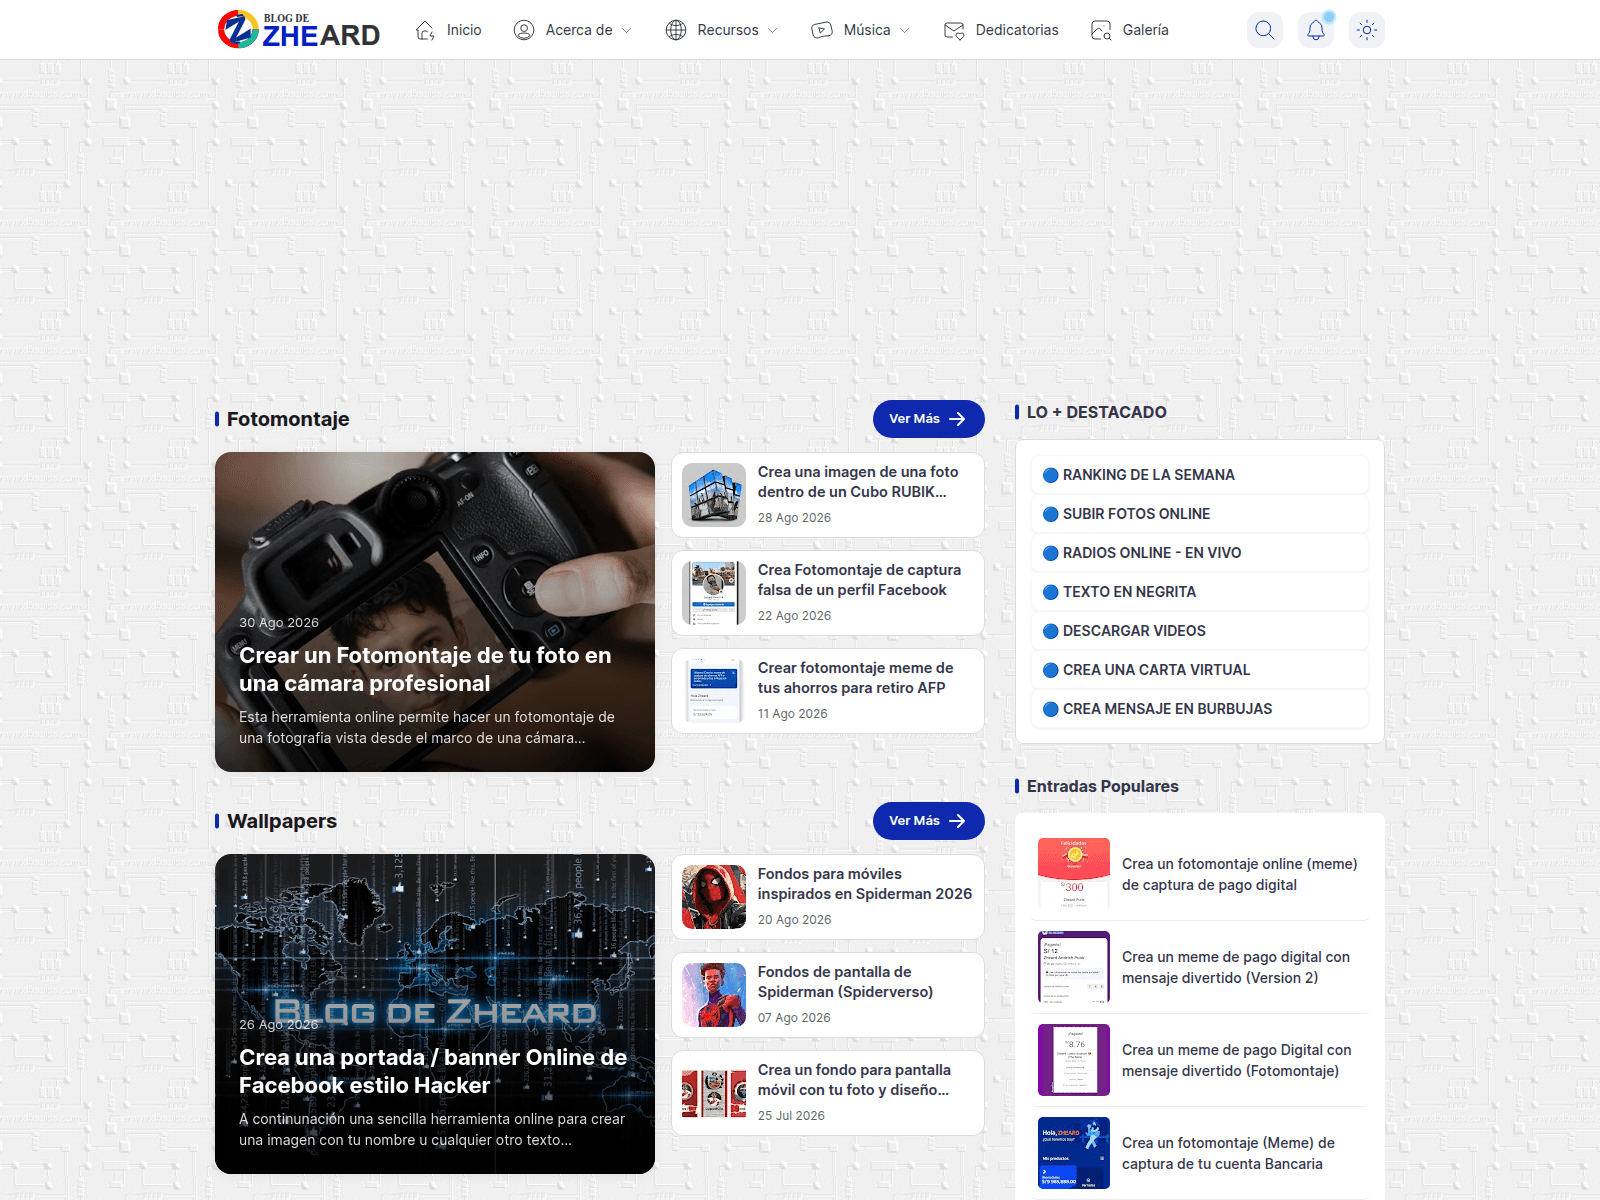Open TEXTO EN NEGRITA
The width and height of the screenshot is (1600, 1200).
point(1200,592)
